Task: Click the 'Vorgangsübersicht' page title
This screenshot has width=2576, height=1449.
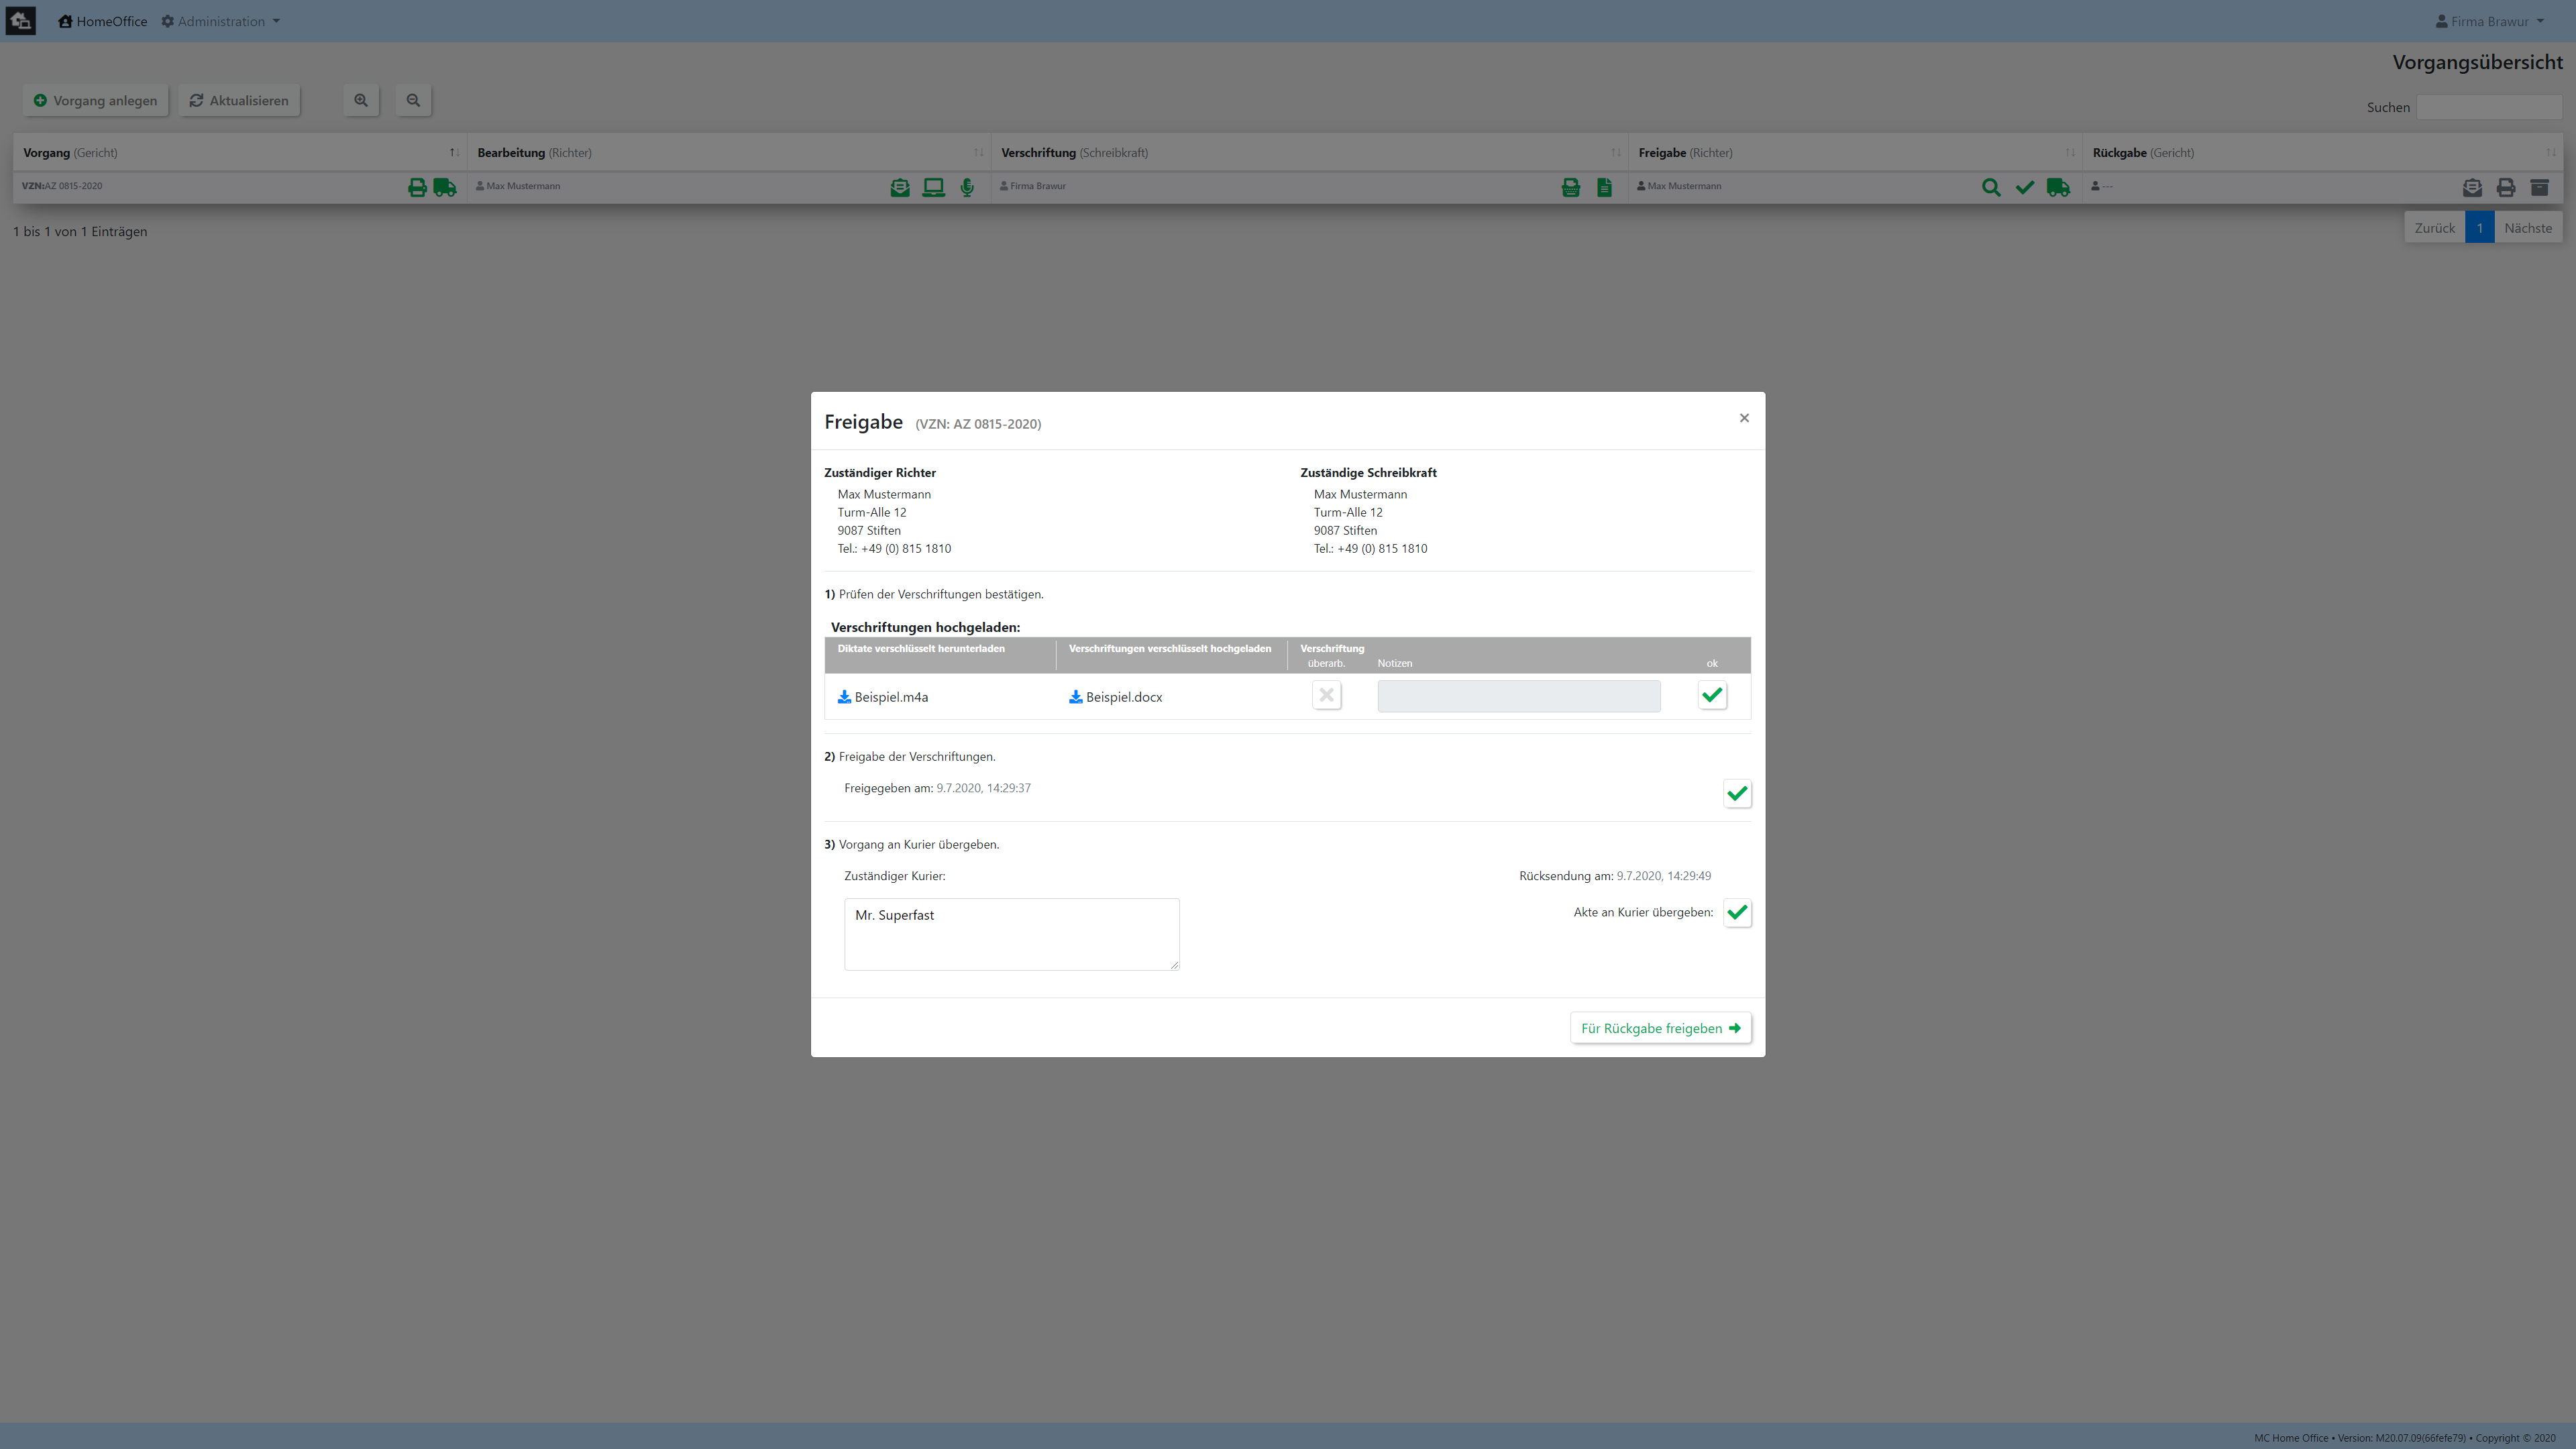Action: tap(2477, 63)
